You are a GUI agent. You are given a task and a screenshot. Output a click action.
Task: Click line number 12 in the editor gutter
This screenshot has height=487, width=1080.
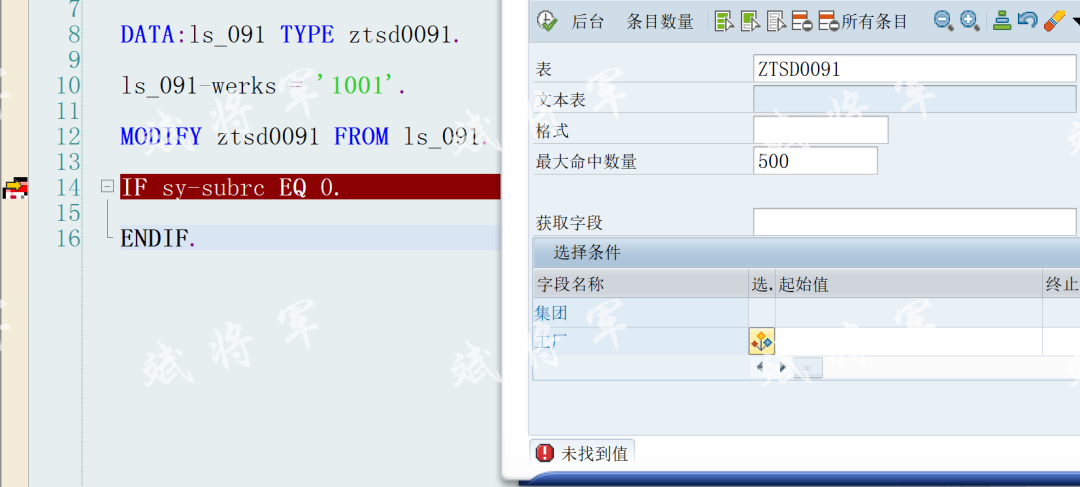click(x=68, y=136)
